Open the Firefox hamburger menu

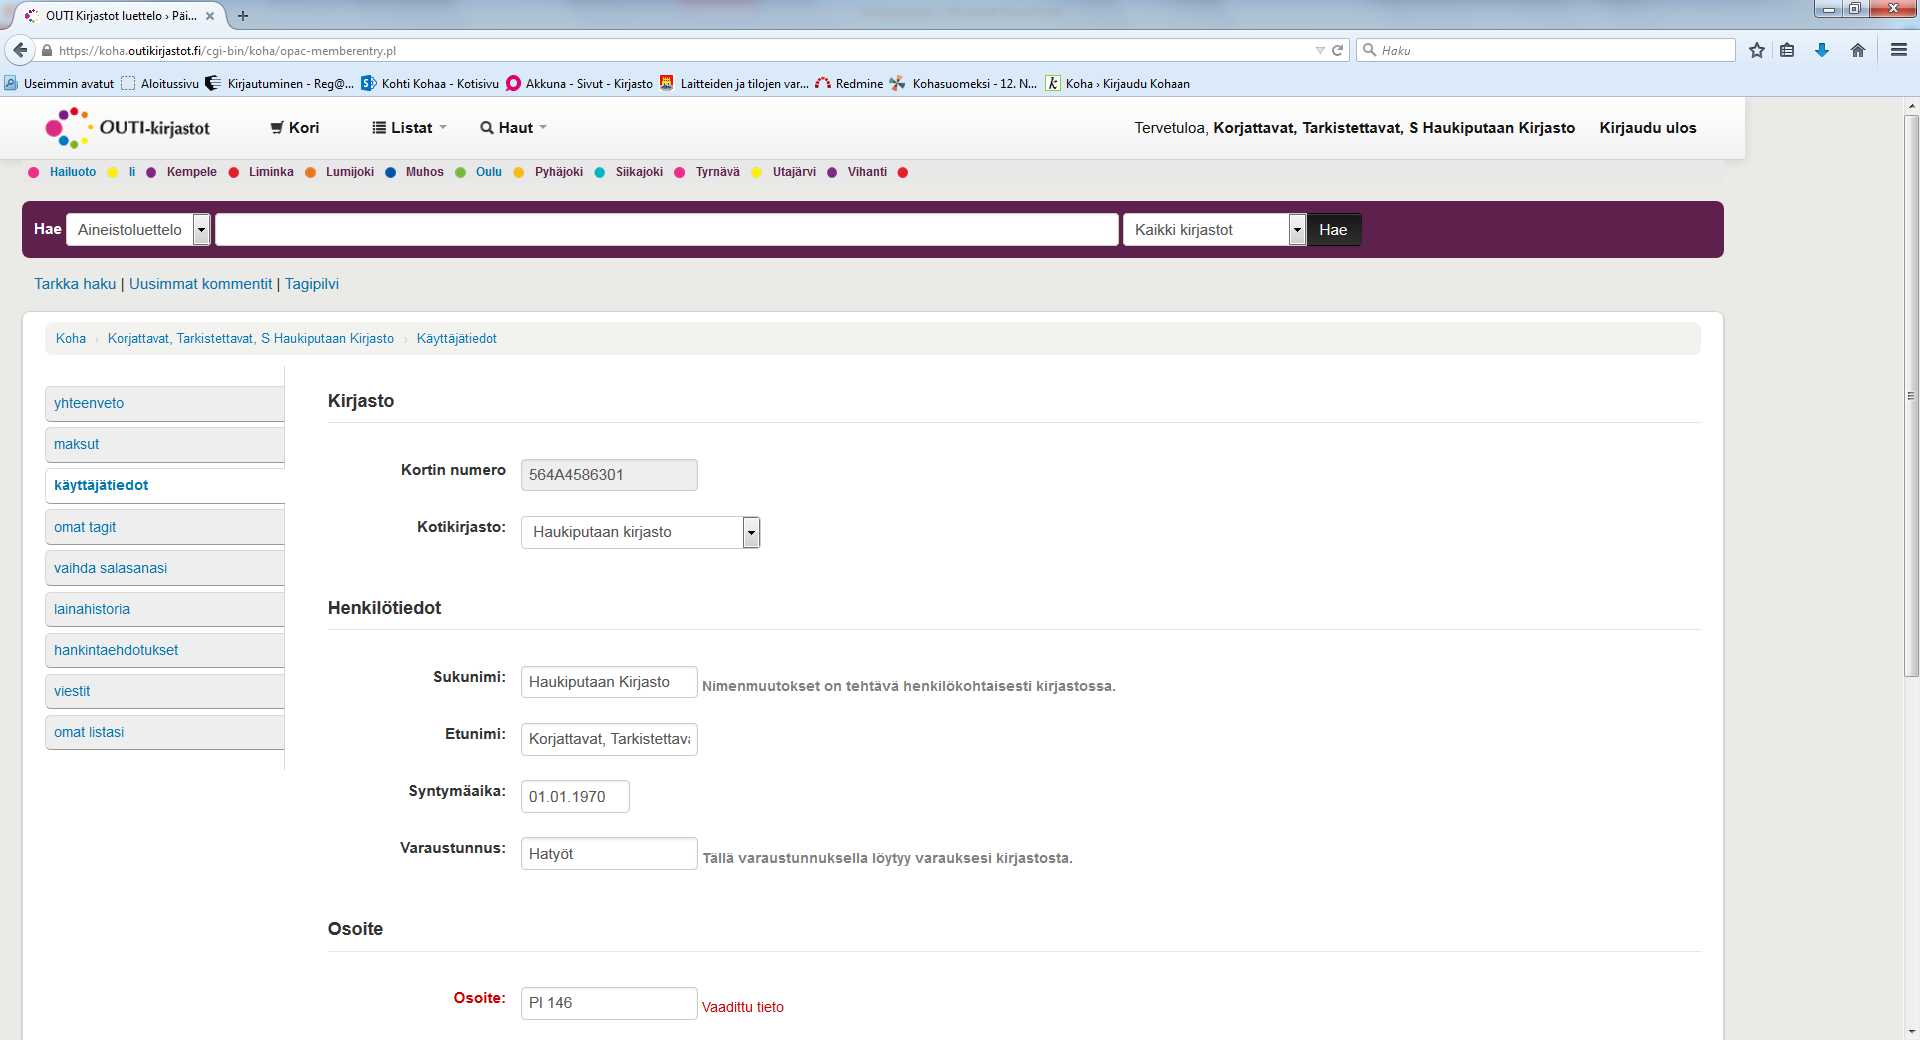[x=1899, y=50]
